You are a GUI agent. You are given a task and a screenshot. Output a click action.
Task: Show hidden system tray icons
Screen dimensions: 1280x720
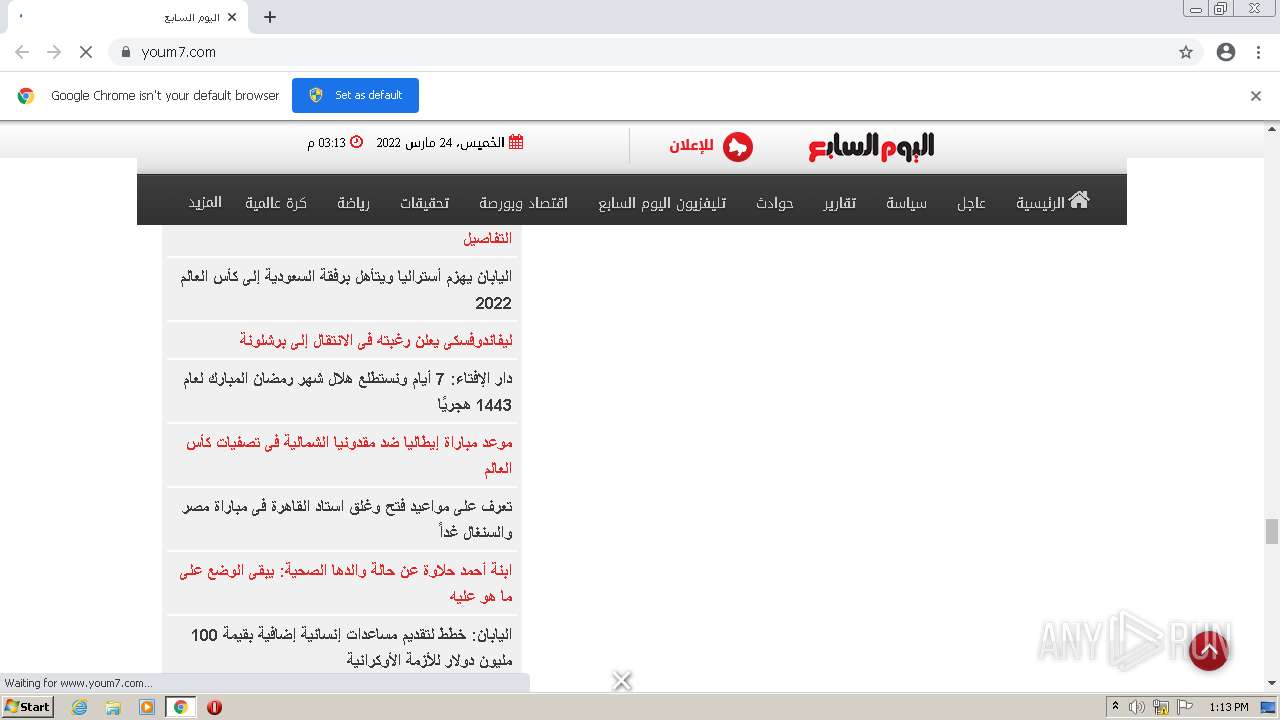1115,707
